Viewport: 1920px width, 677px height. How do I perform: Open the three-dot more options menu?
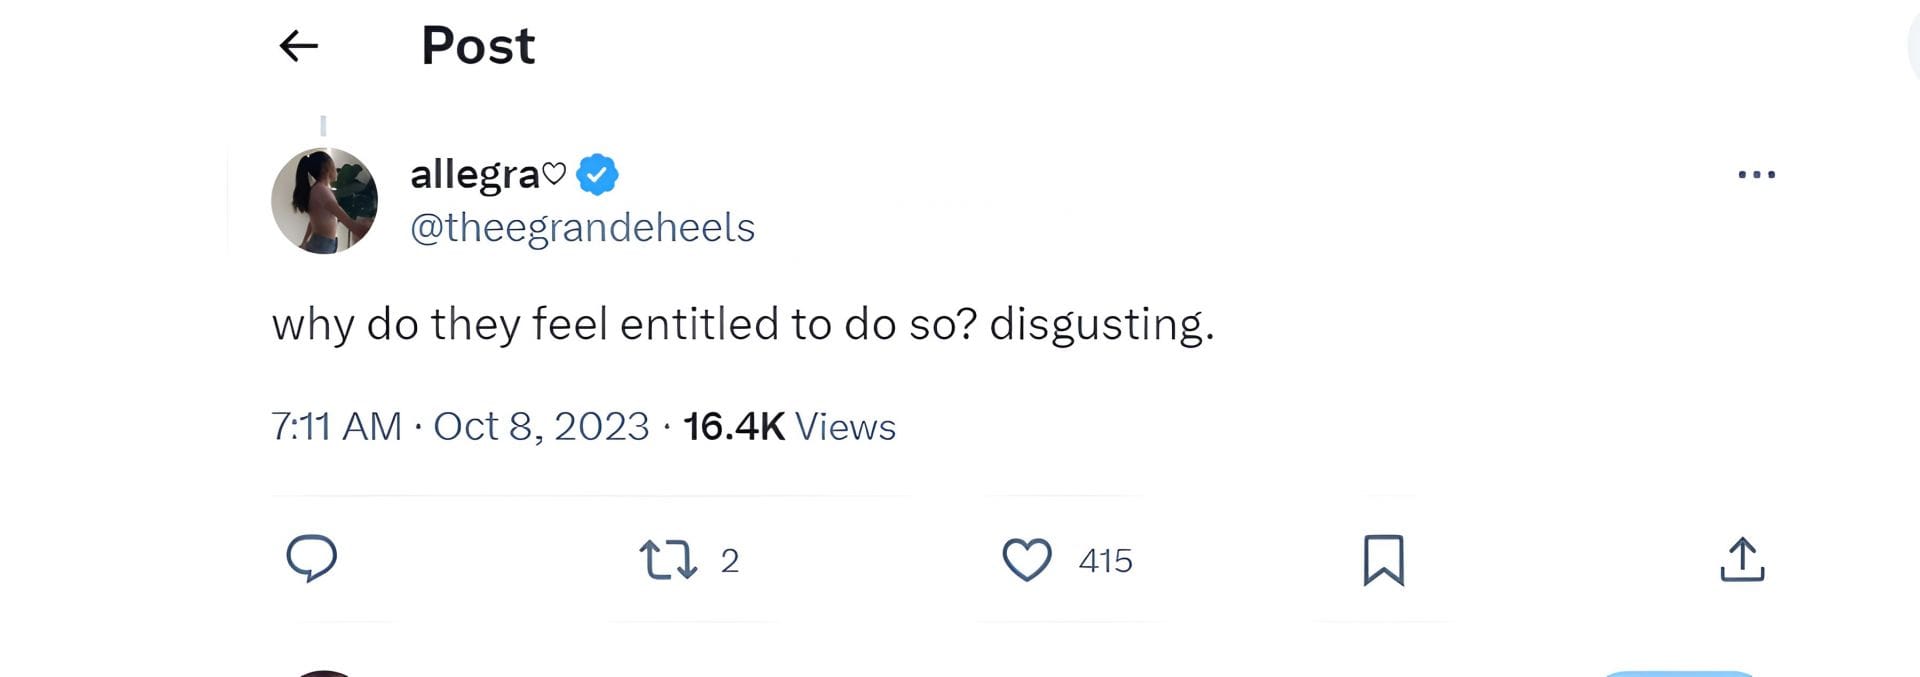point(1756,174)
